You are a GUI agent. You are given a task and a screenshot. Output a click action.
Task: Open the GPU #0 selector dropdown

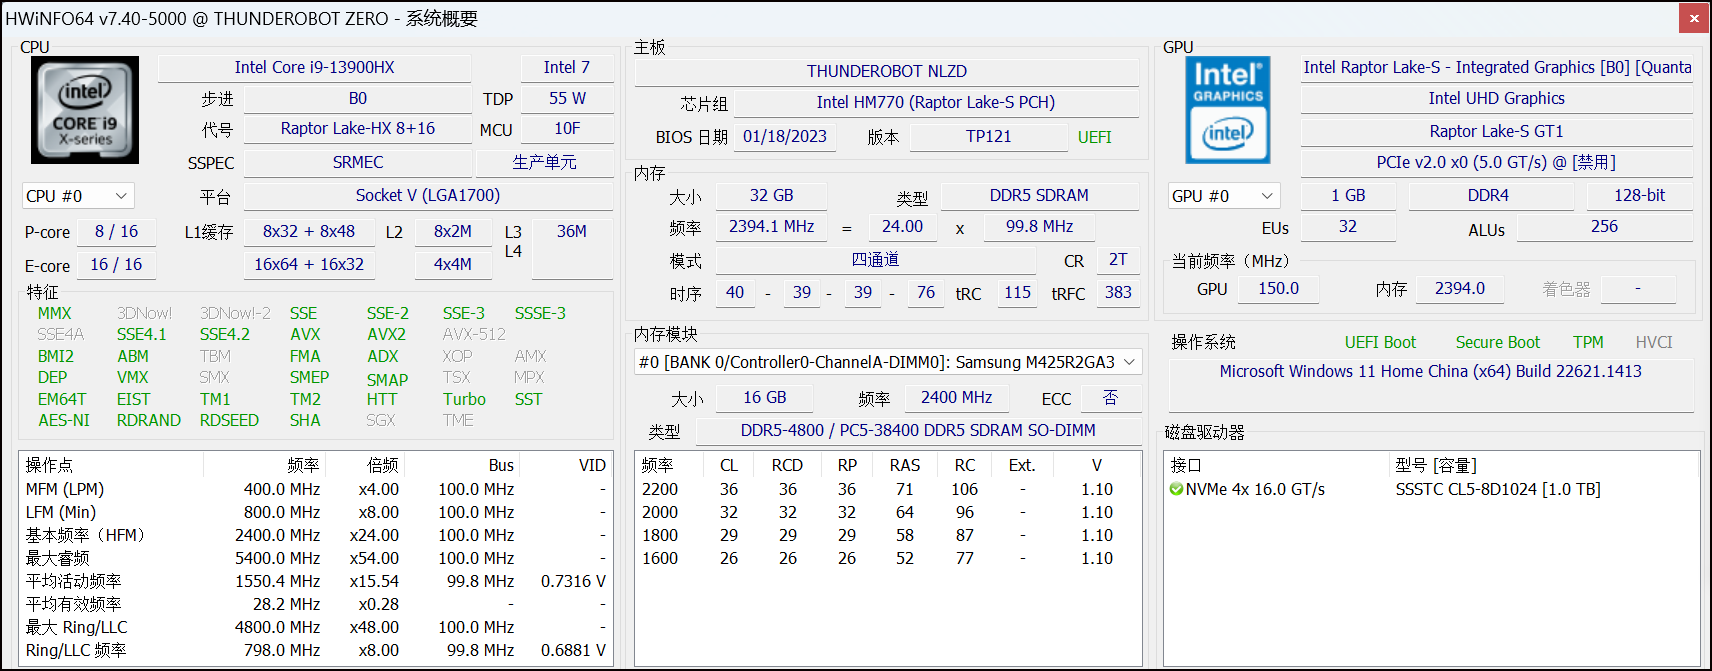tap(1223, 196)
